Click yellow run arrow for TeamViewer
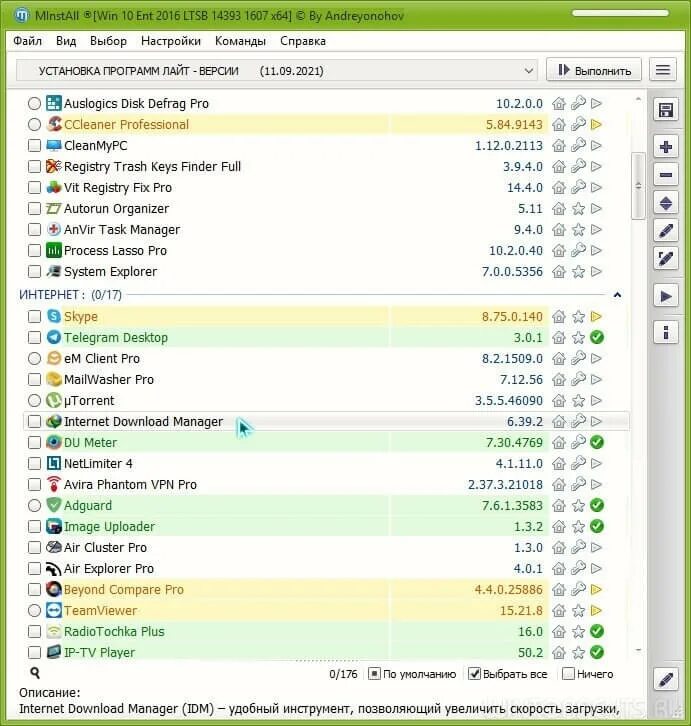 597,610
